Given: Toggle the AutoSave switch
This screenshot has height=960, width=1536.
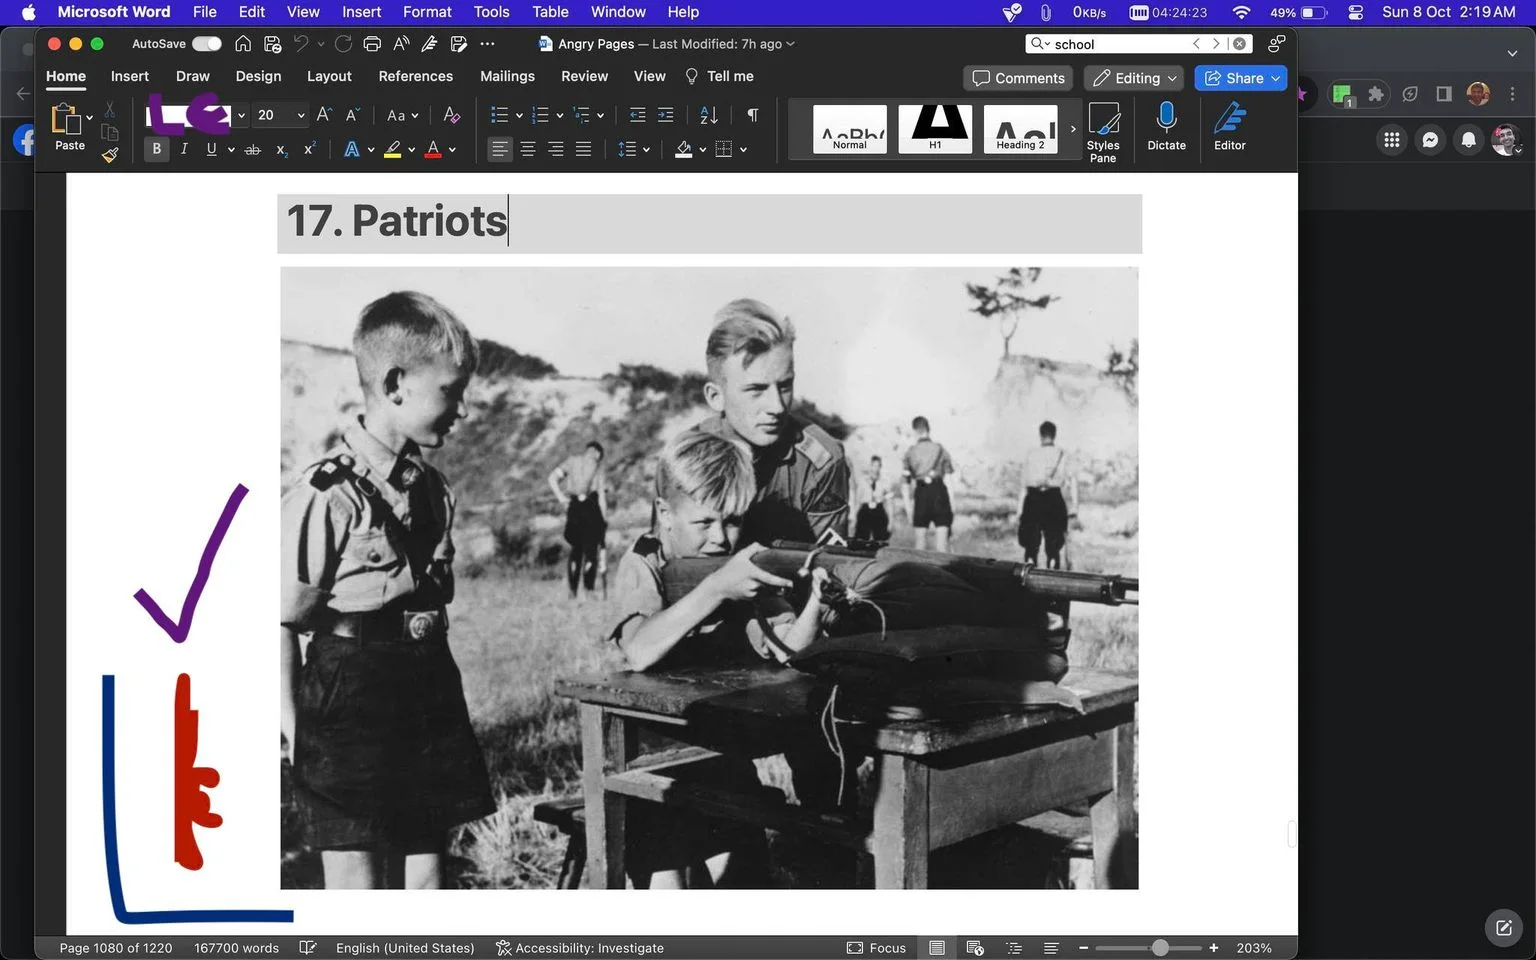Looking at the screenshot, I should coord(207,44).
